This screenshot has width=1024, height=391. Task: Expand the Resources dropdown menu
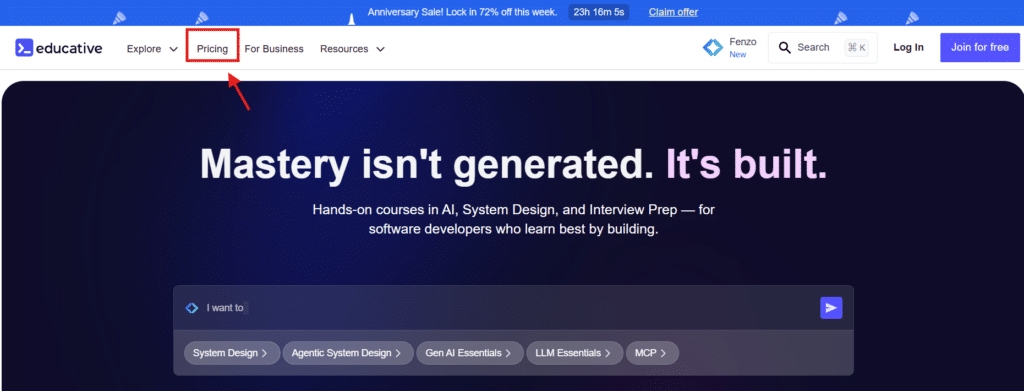coord(352,48)
